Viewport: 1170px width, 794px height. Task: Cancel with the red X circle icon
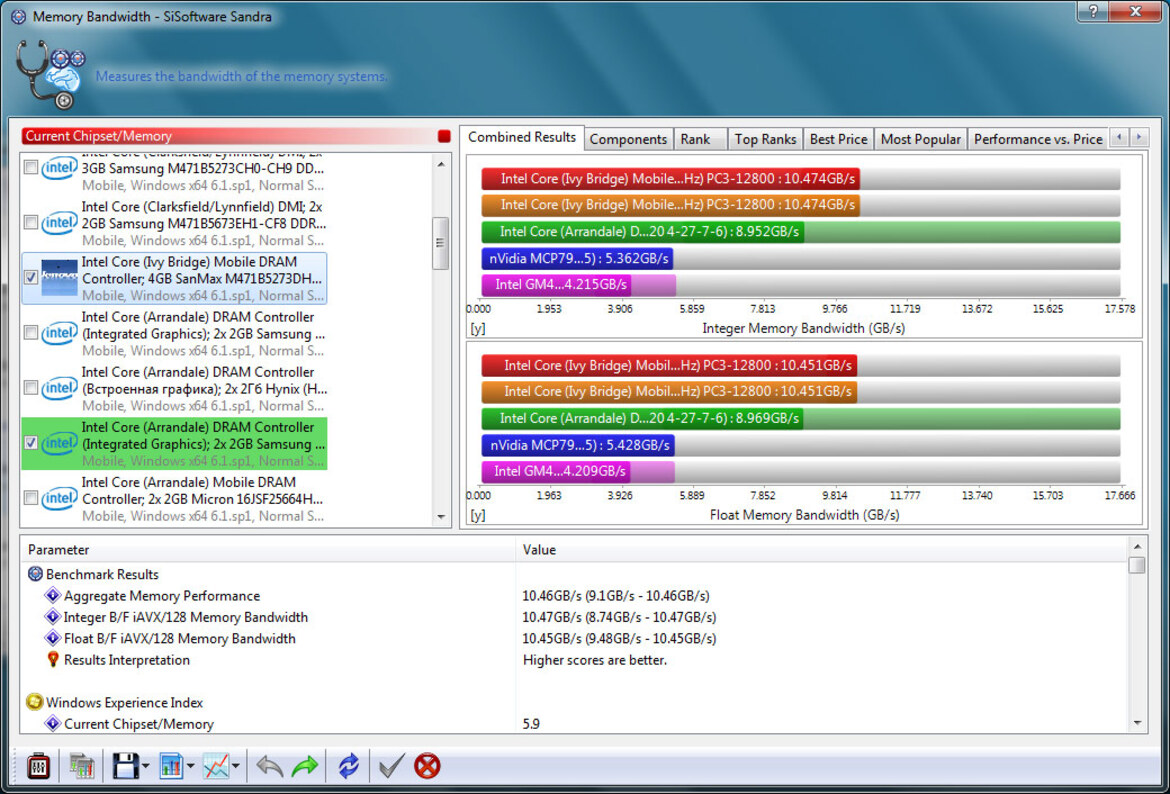(x=428, y=766)
